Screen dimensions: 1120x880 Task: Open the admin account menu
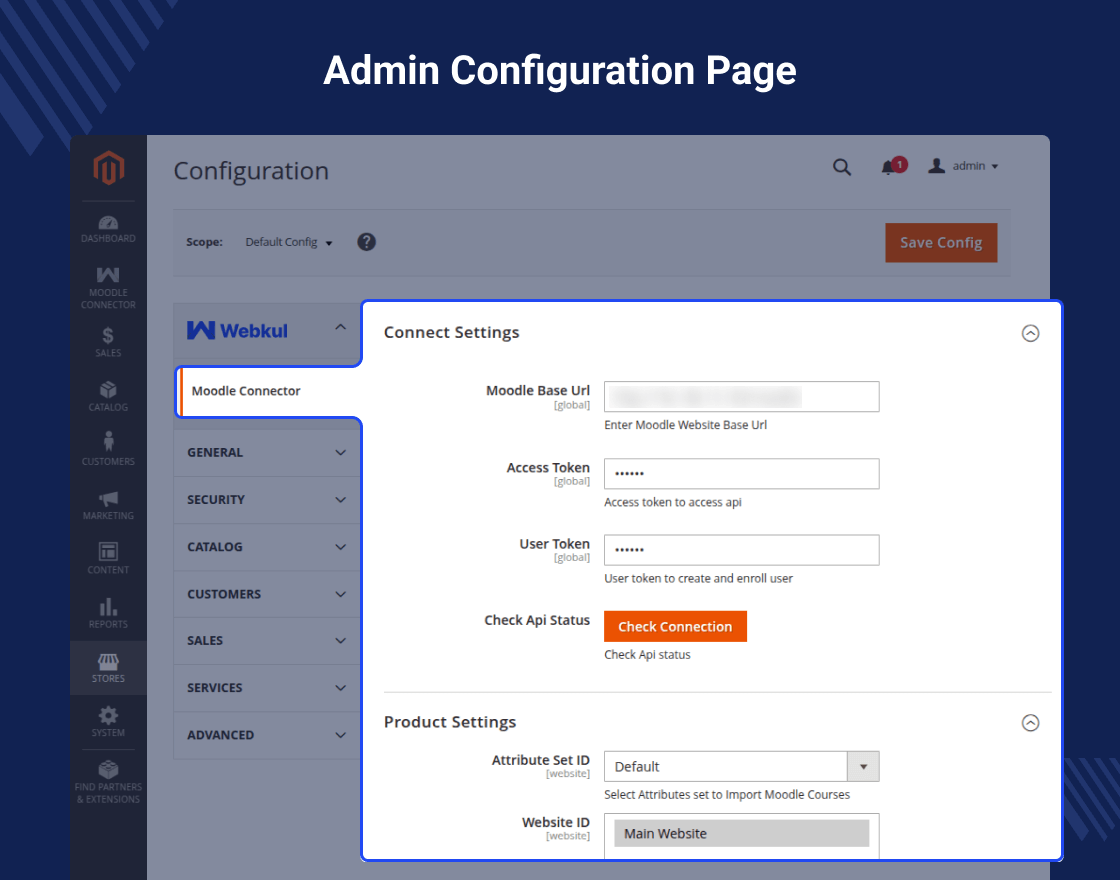pos(963,166)
